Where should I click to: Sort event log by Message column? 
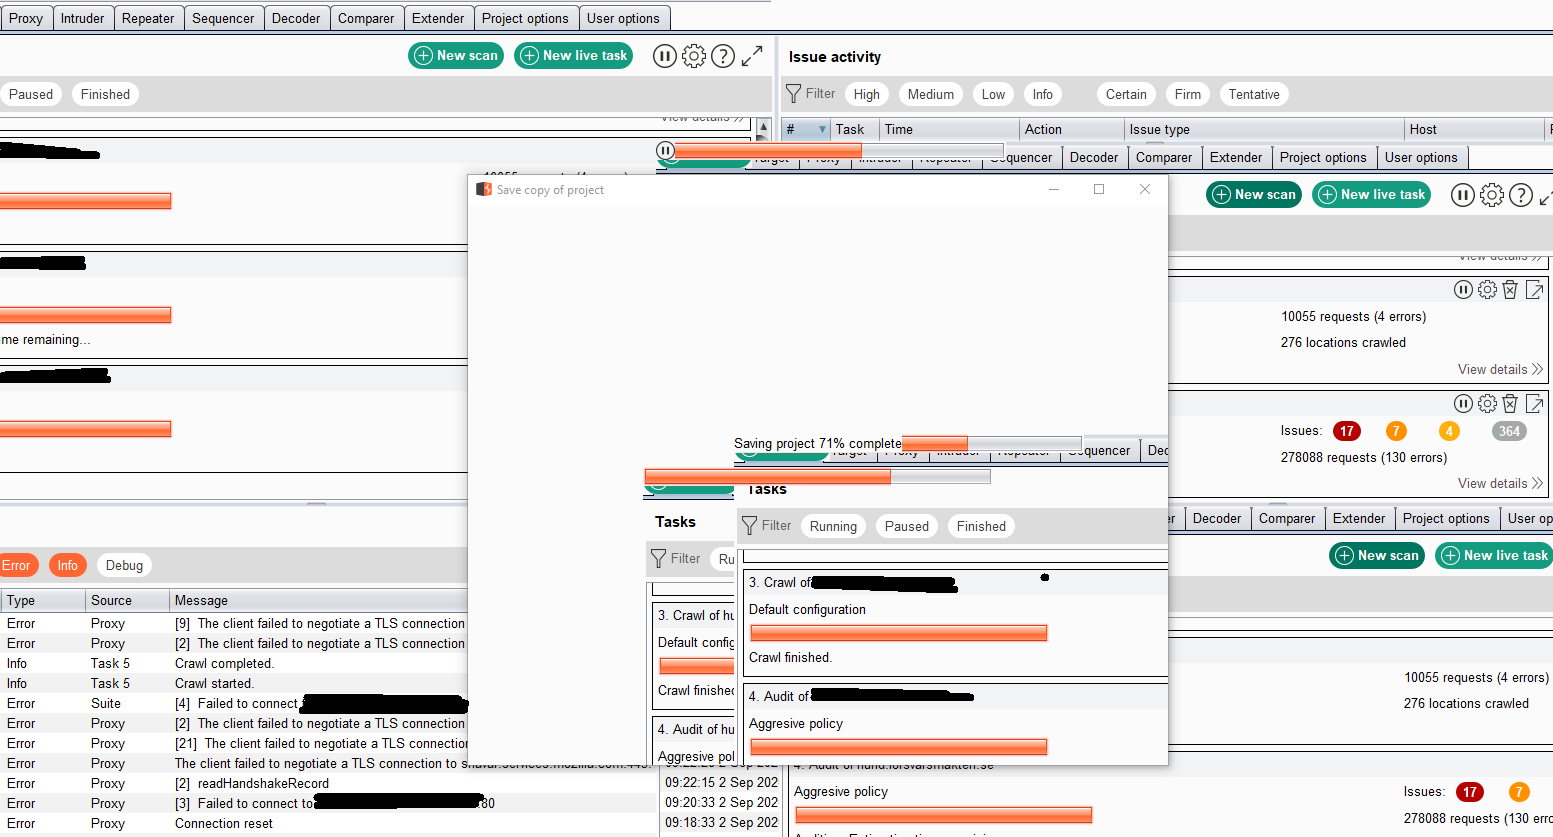tap(318, 600)
